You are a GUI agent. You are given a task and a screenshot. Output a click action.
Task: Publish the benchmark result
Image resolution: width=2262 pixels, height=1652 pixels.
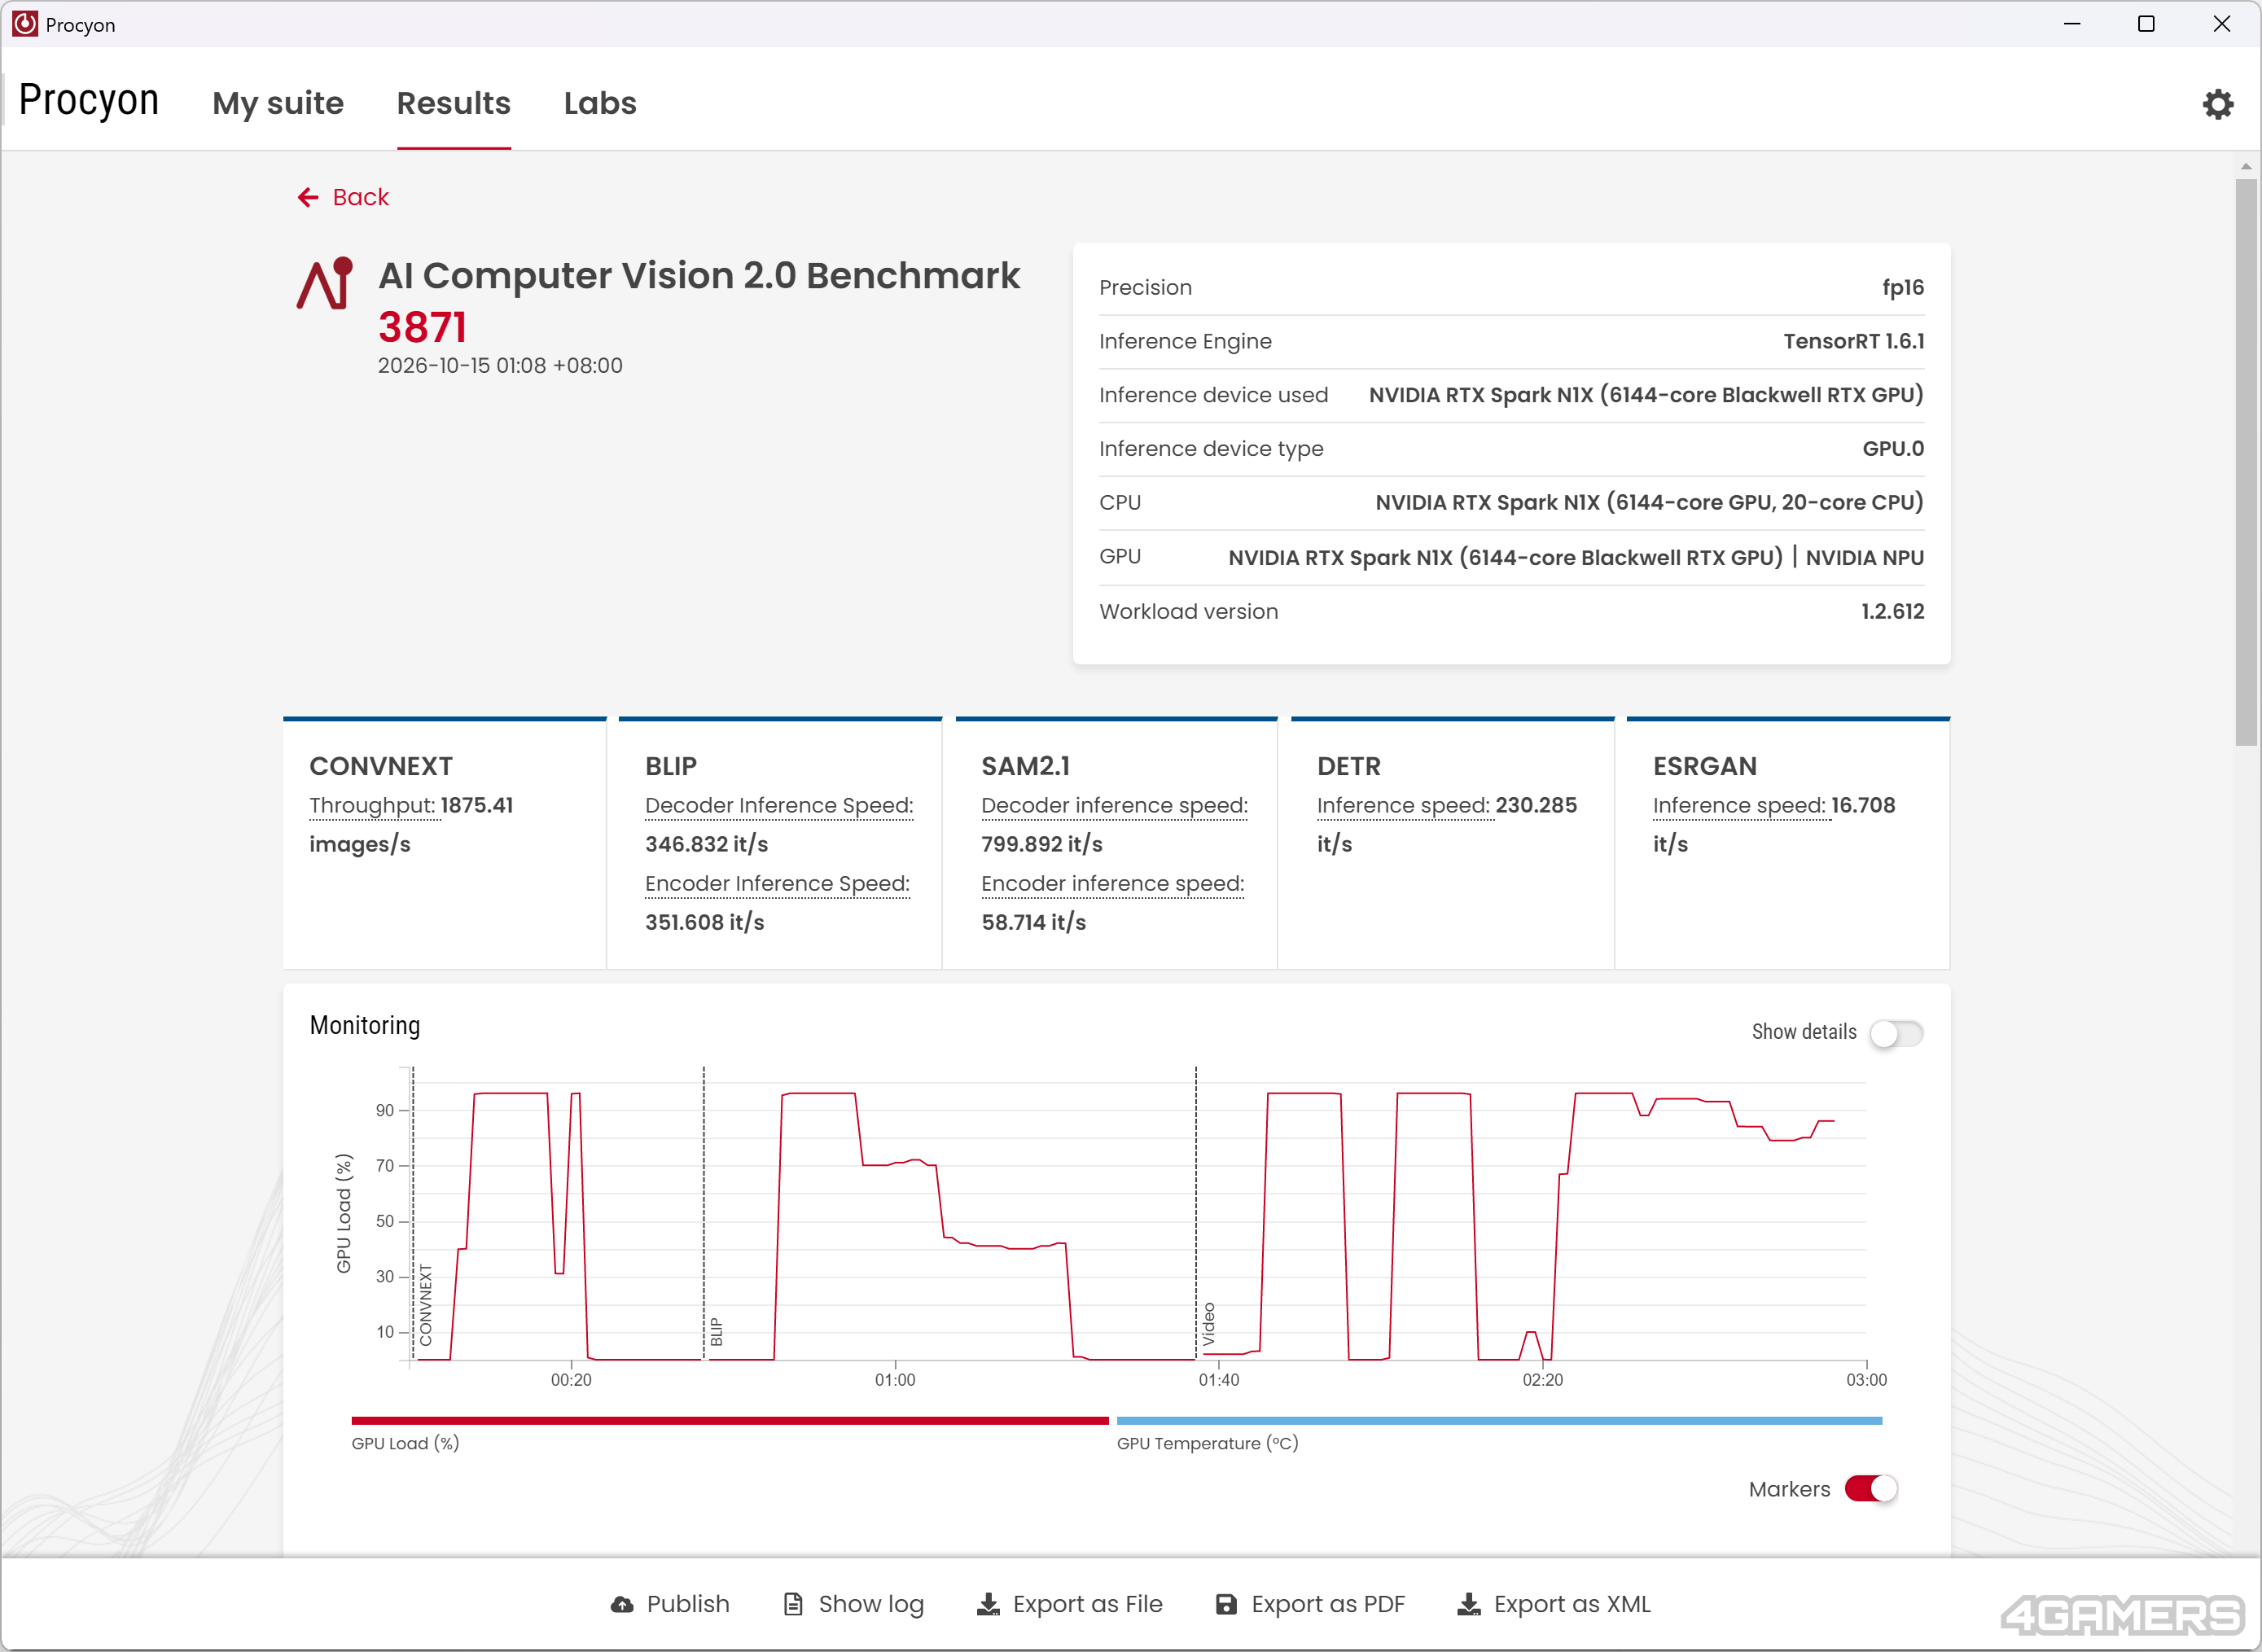pyautogui.click(x=688, y=1604)
